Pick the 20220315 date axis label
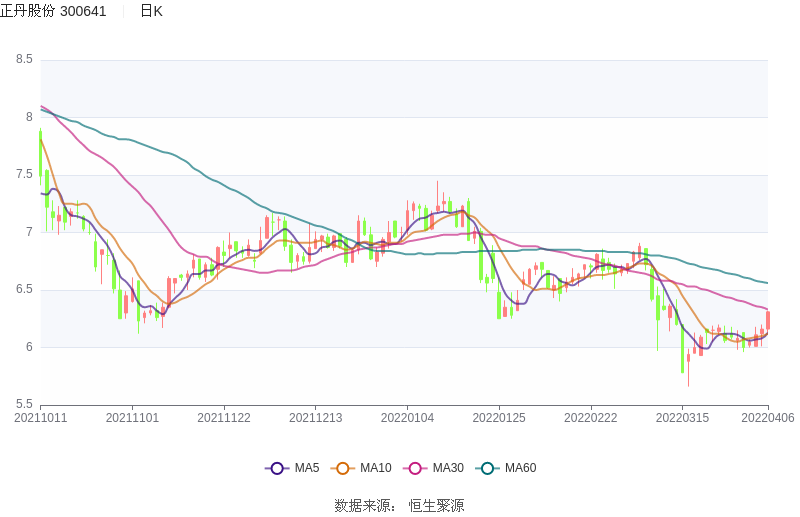The height and width of the screenshot is (517, 800). [682, 418]
